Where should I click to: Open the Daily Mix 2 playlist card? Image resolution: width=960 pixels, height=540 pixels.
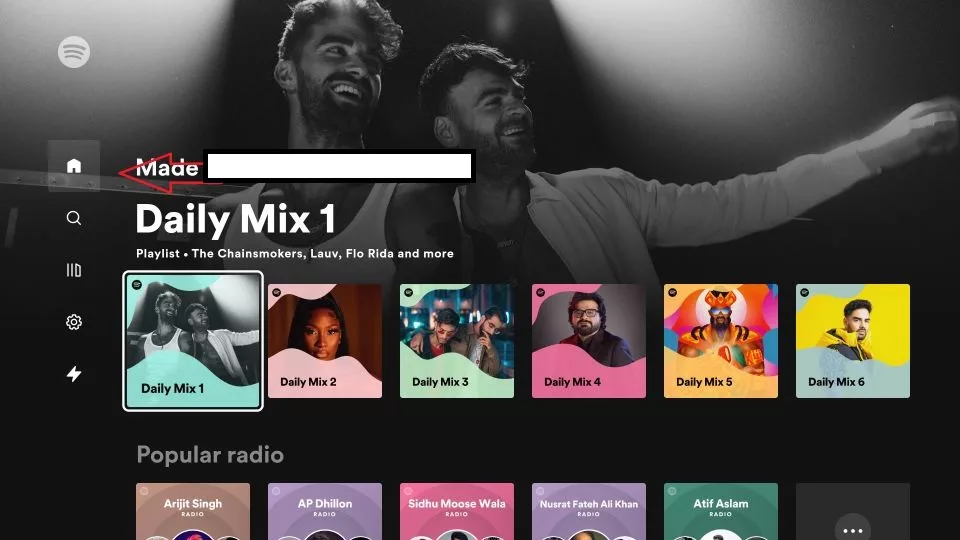click(x=325, y=341)
